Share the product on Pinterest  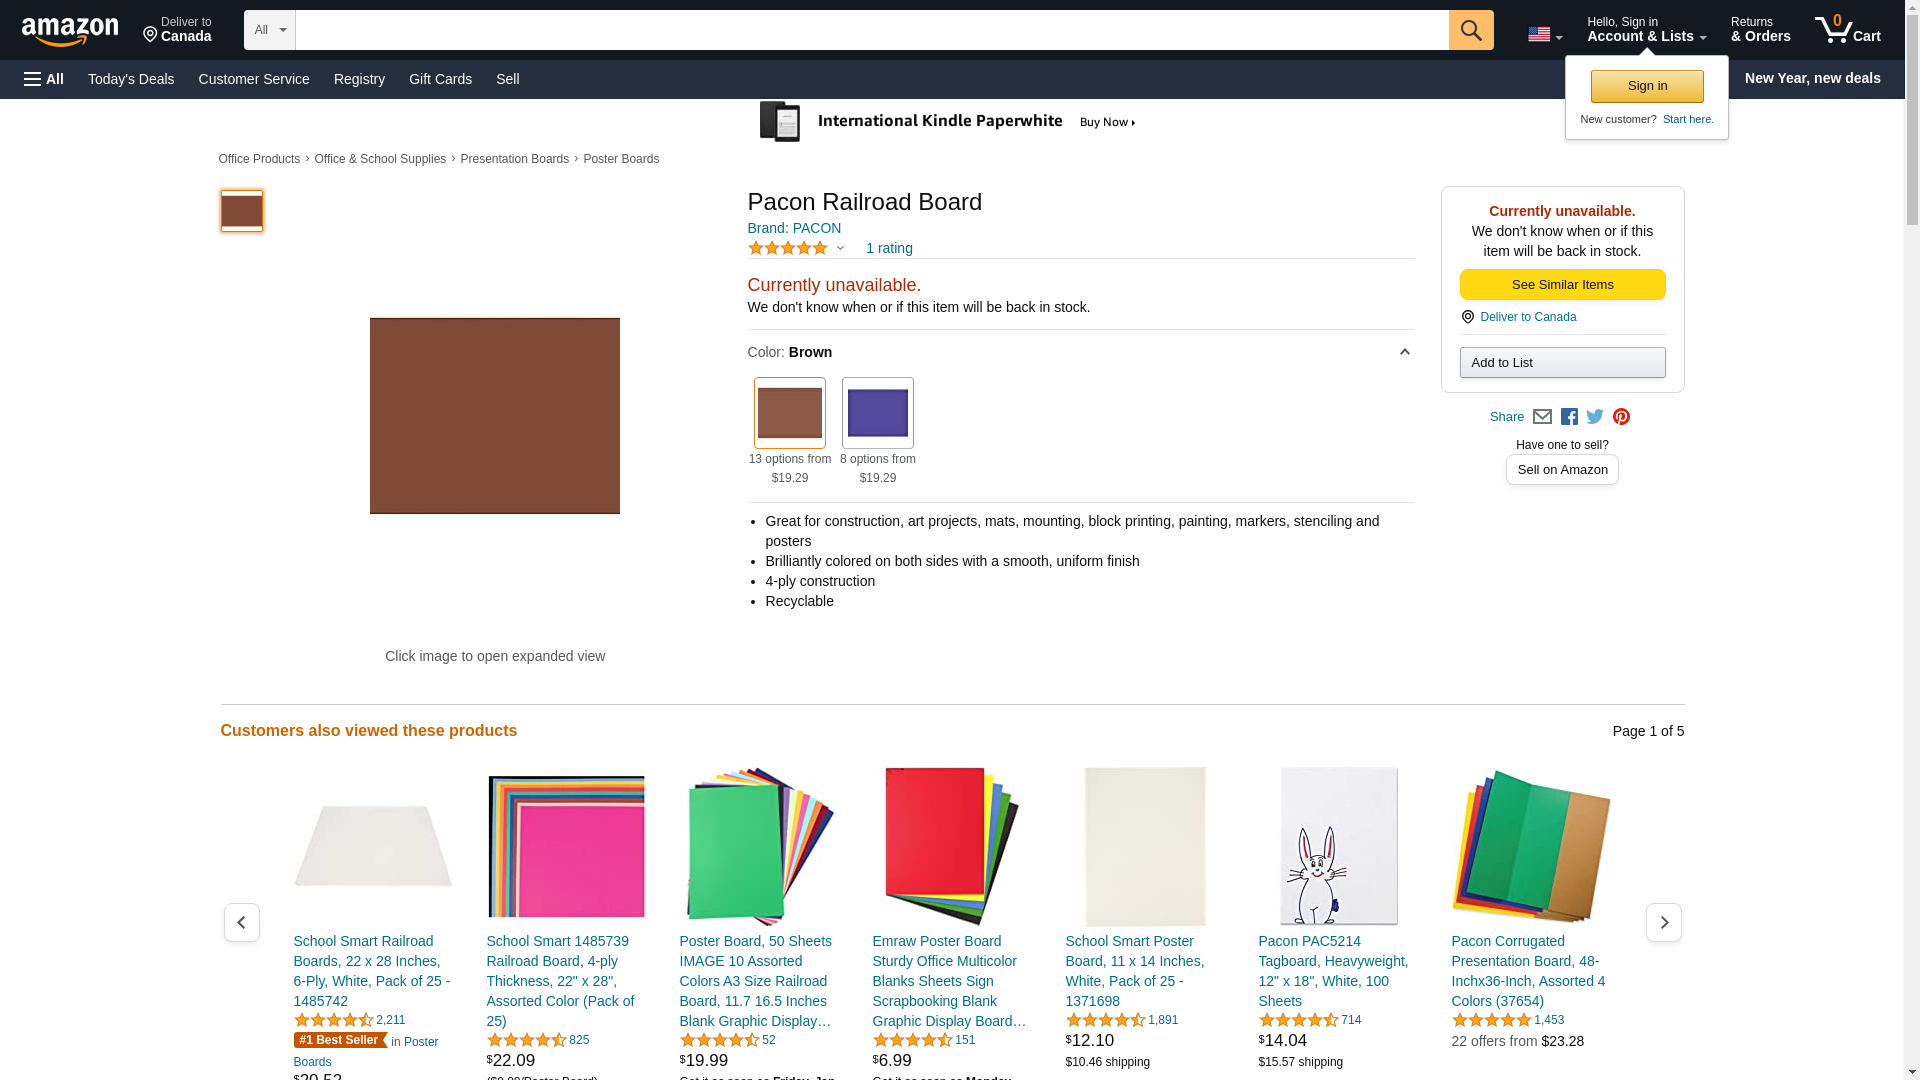pos(1621,417)
